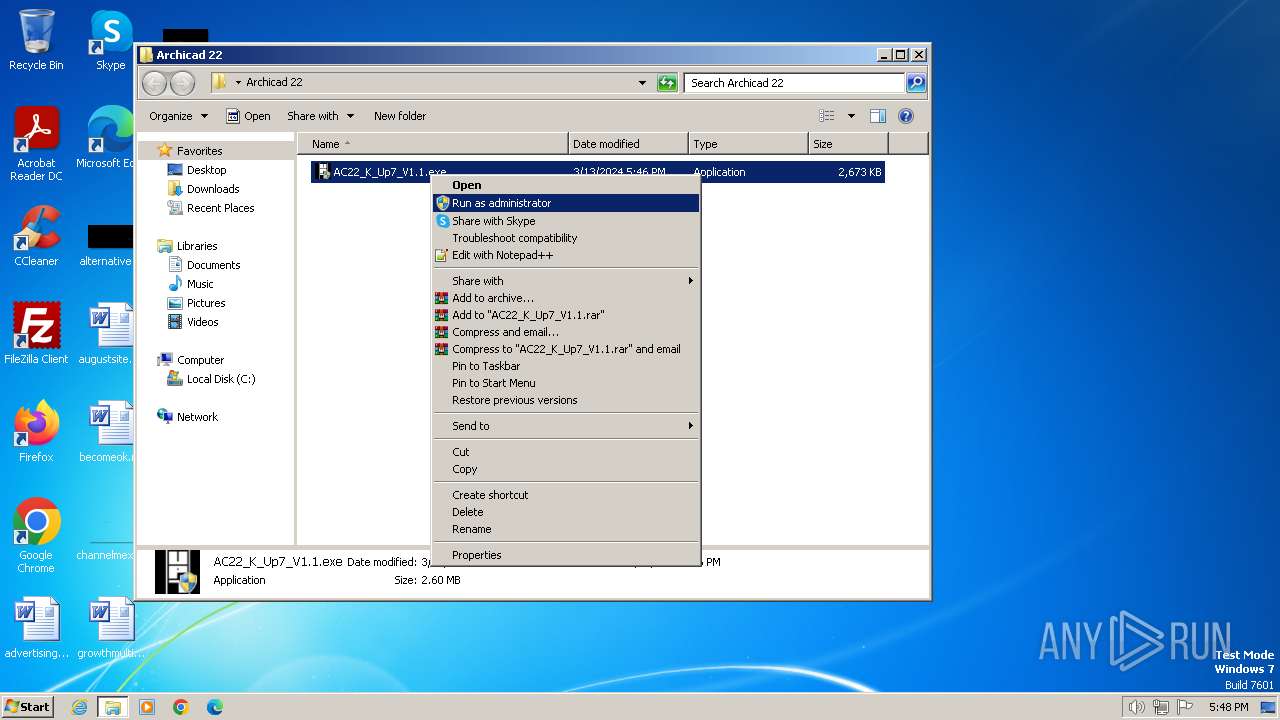
Task: Open the Recycle Bin desktop icon
Action: pyautogui.click(x=36, y=40)
